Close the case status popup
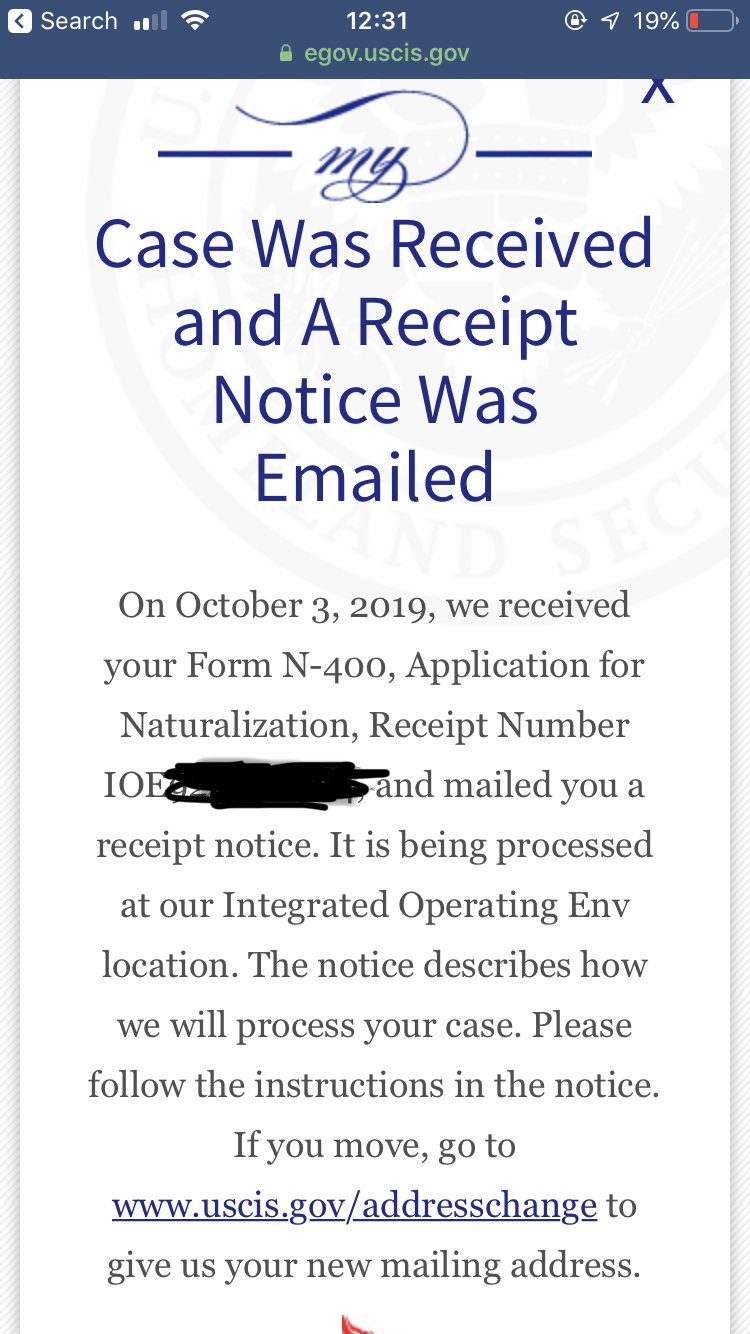750x1334 pixels. pos(657,88)
